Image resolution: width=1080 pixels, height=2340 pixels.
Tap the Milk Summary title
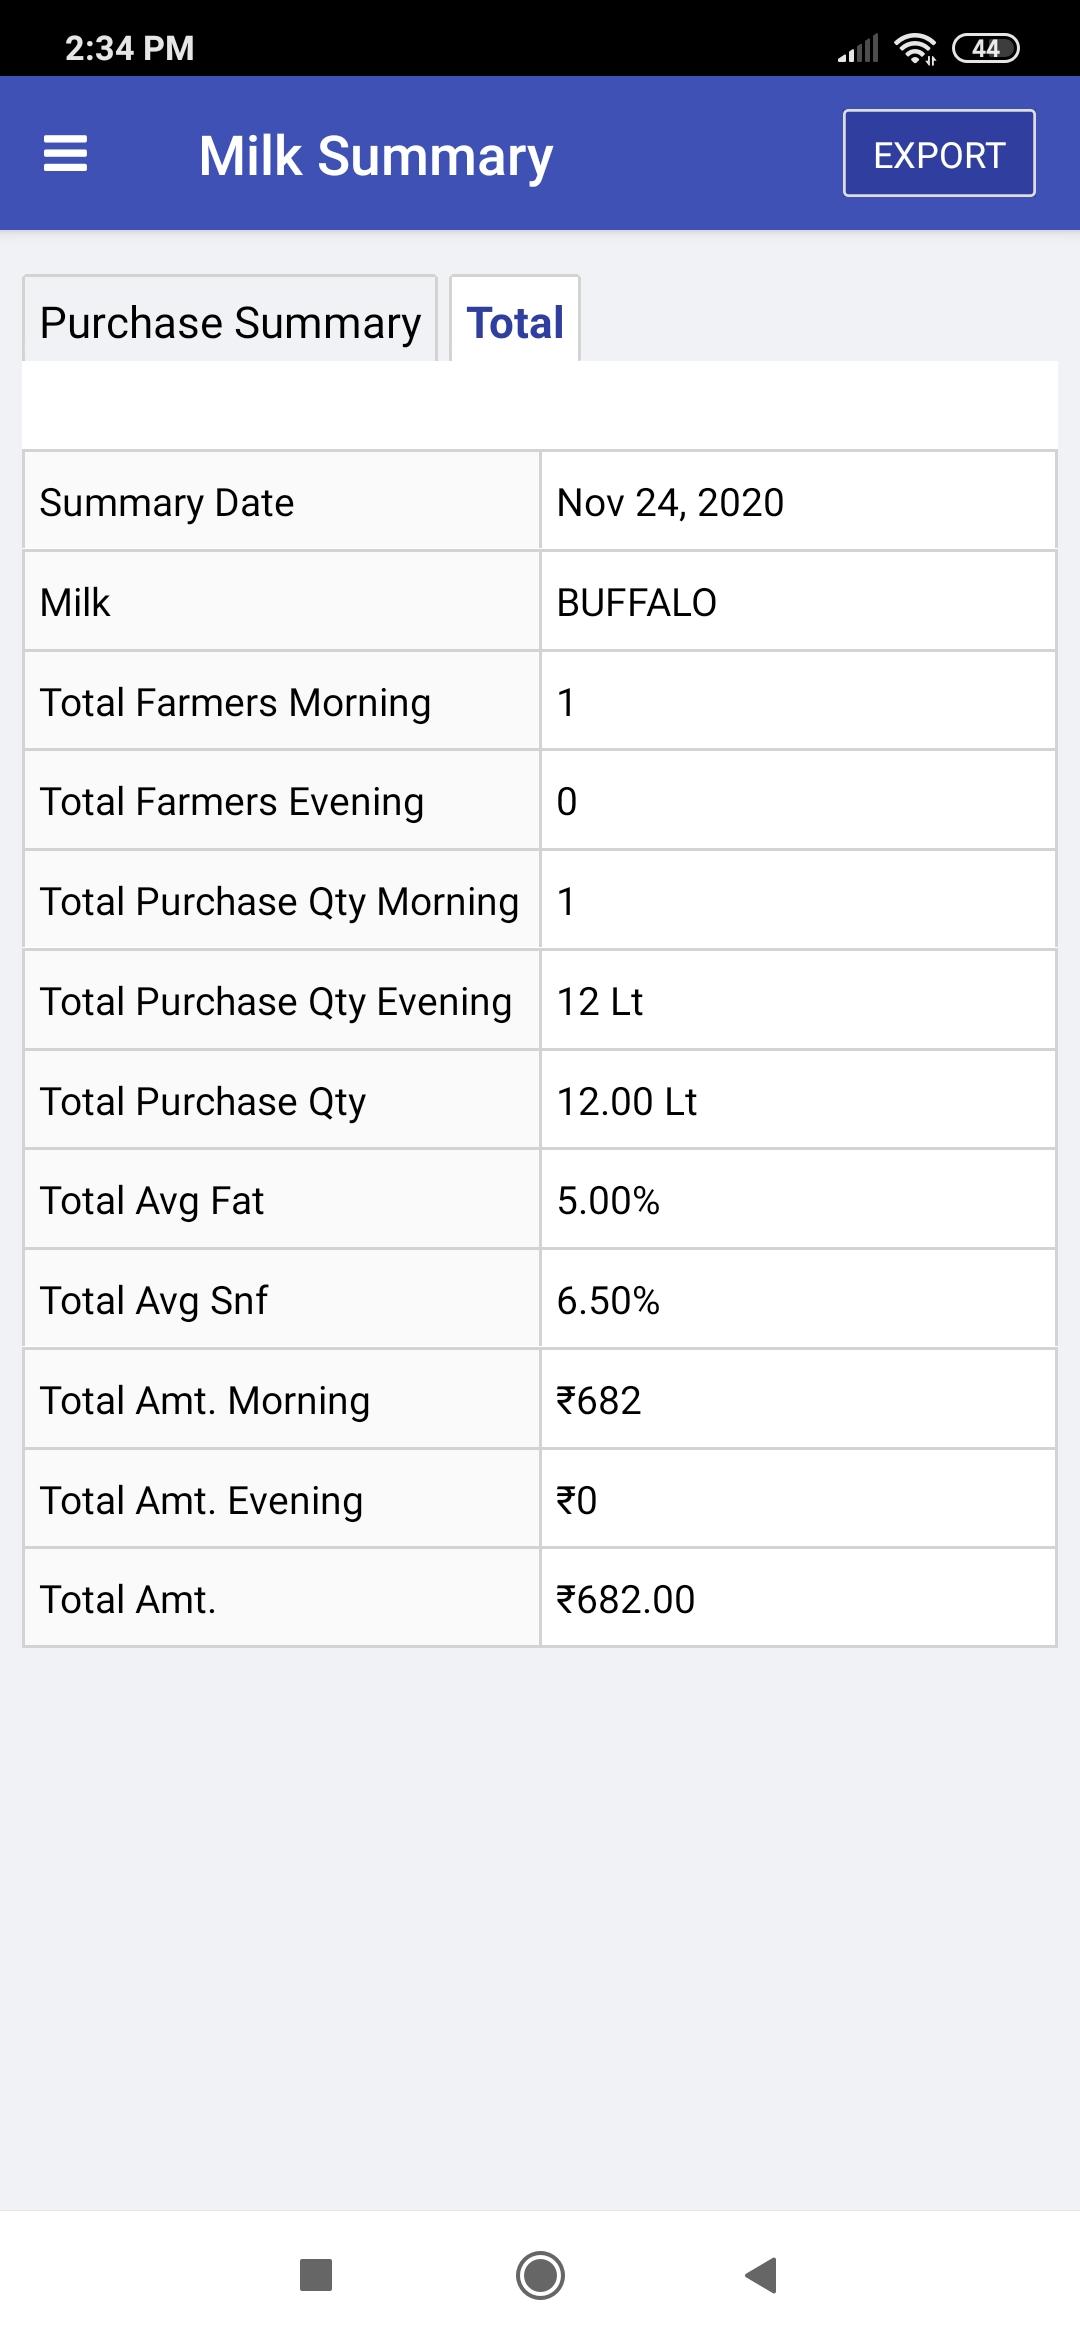(x=376, y=156)
